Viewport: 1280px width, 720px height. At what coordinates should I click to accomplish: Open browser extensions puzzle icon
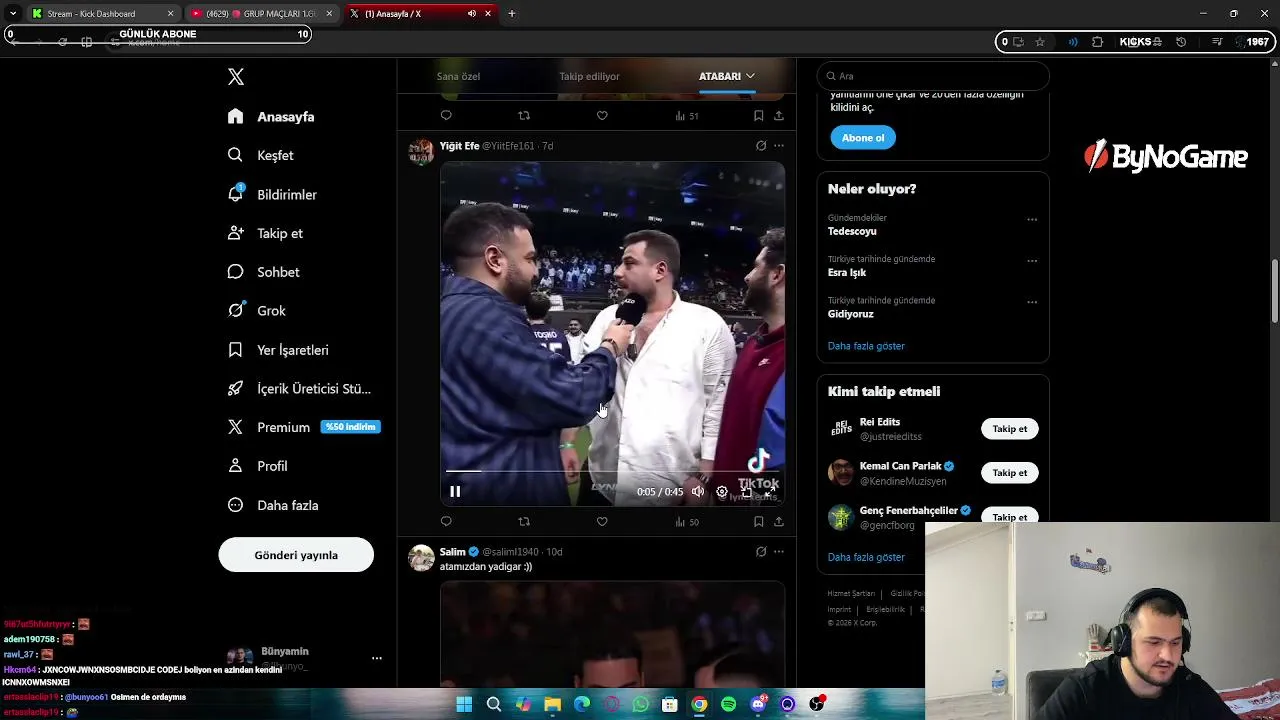pos(1098,42)
